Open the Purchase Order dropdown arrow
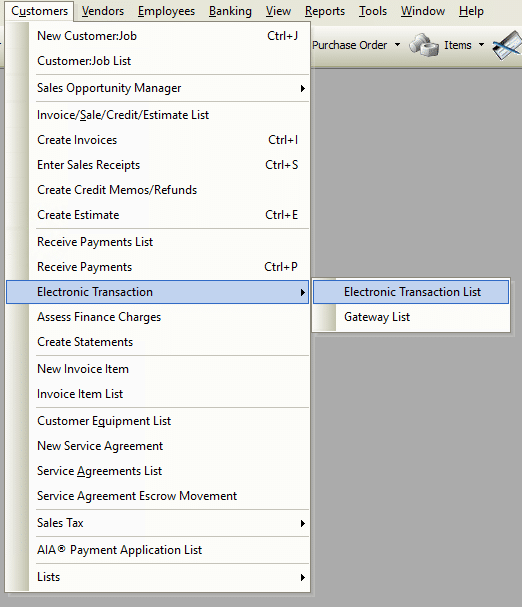 click(x=397, y=45)
